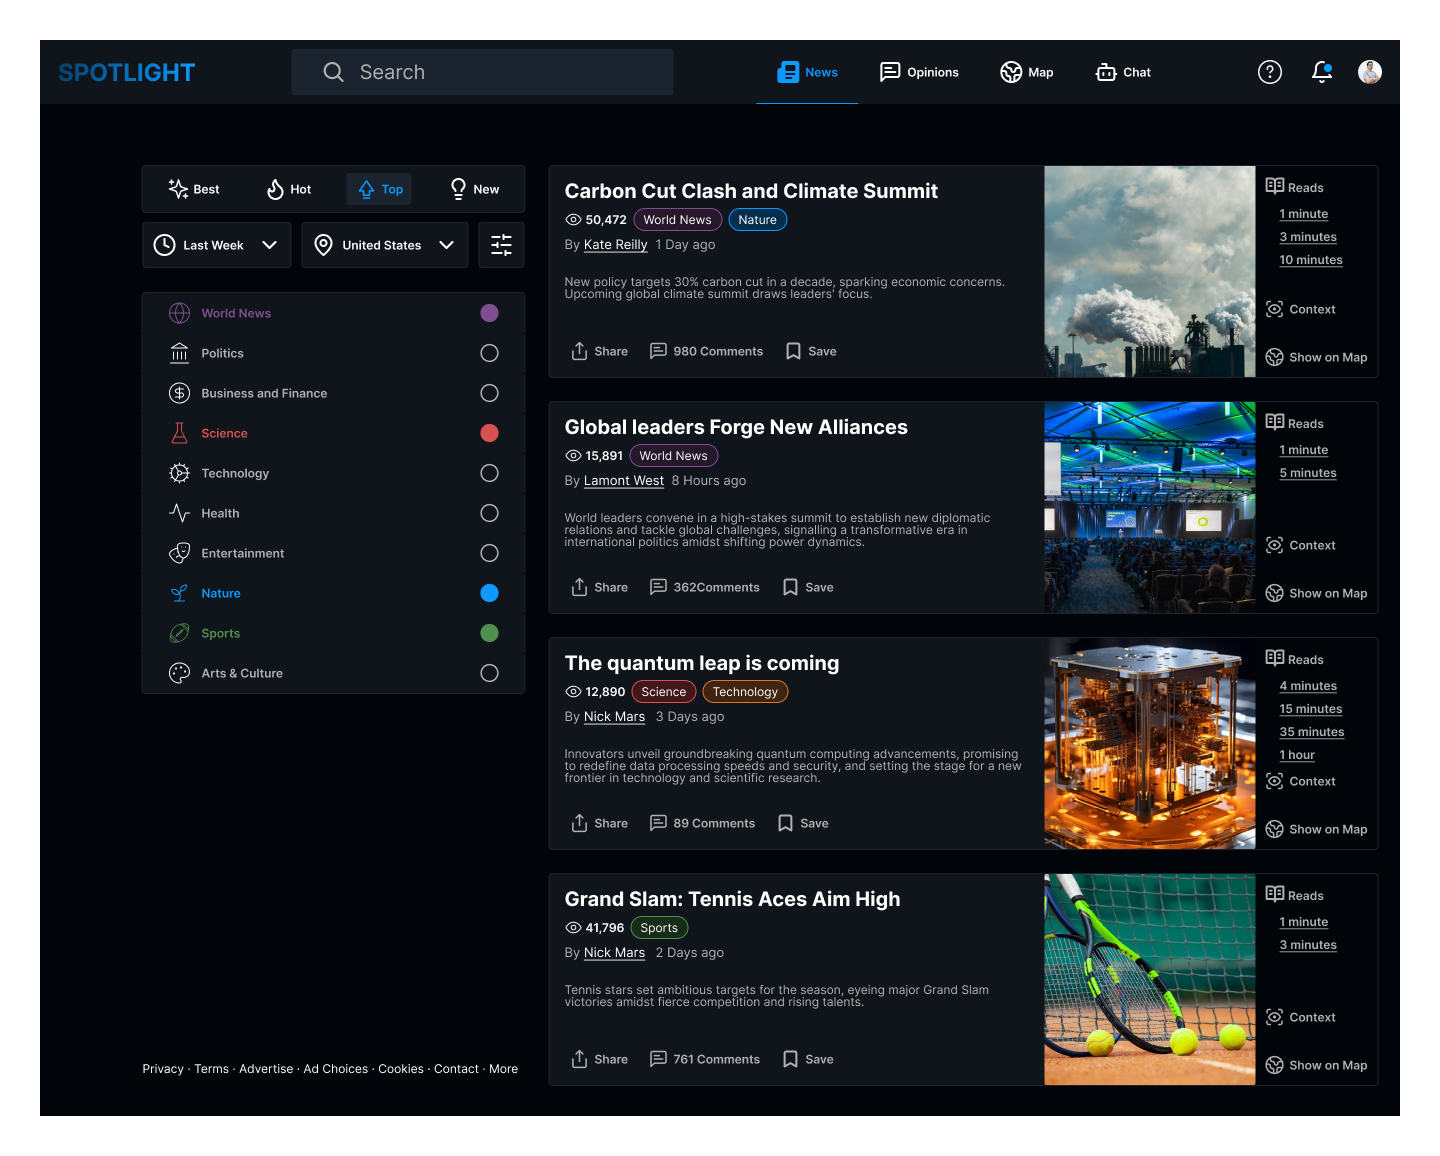Viewport: 1440px width, 1156px height.
Task: Open the United States location dropdown
Action: (384, 245)
